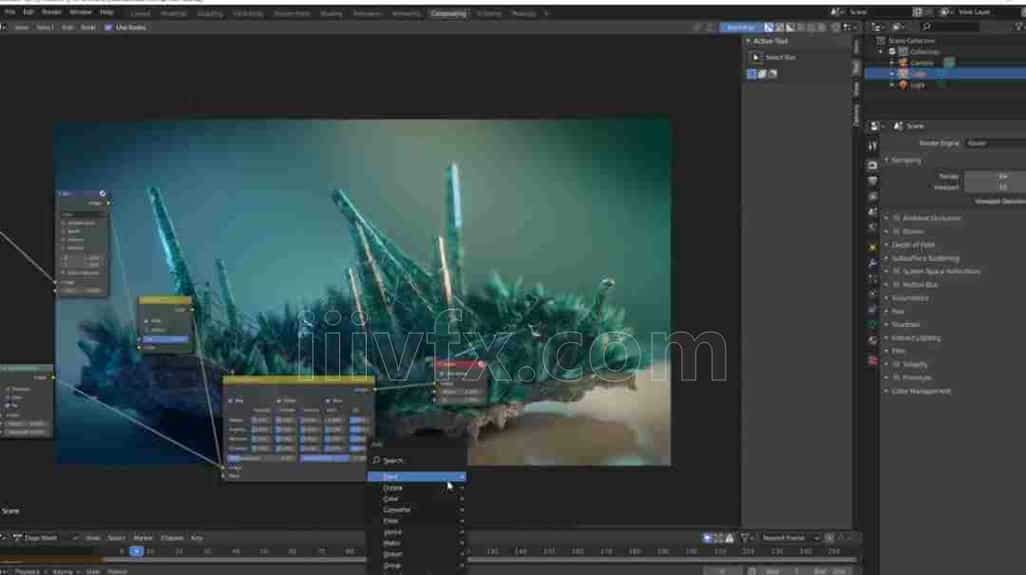Open the green Object Data properties tab
Image resolution: width=1026 pixels, height=575 pixels.
(872, 324)
